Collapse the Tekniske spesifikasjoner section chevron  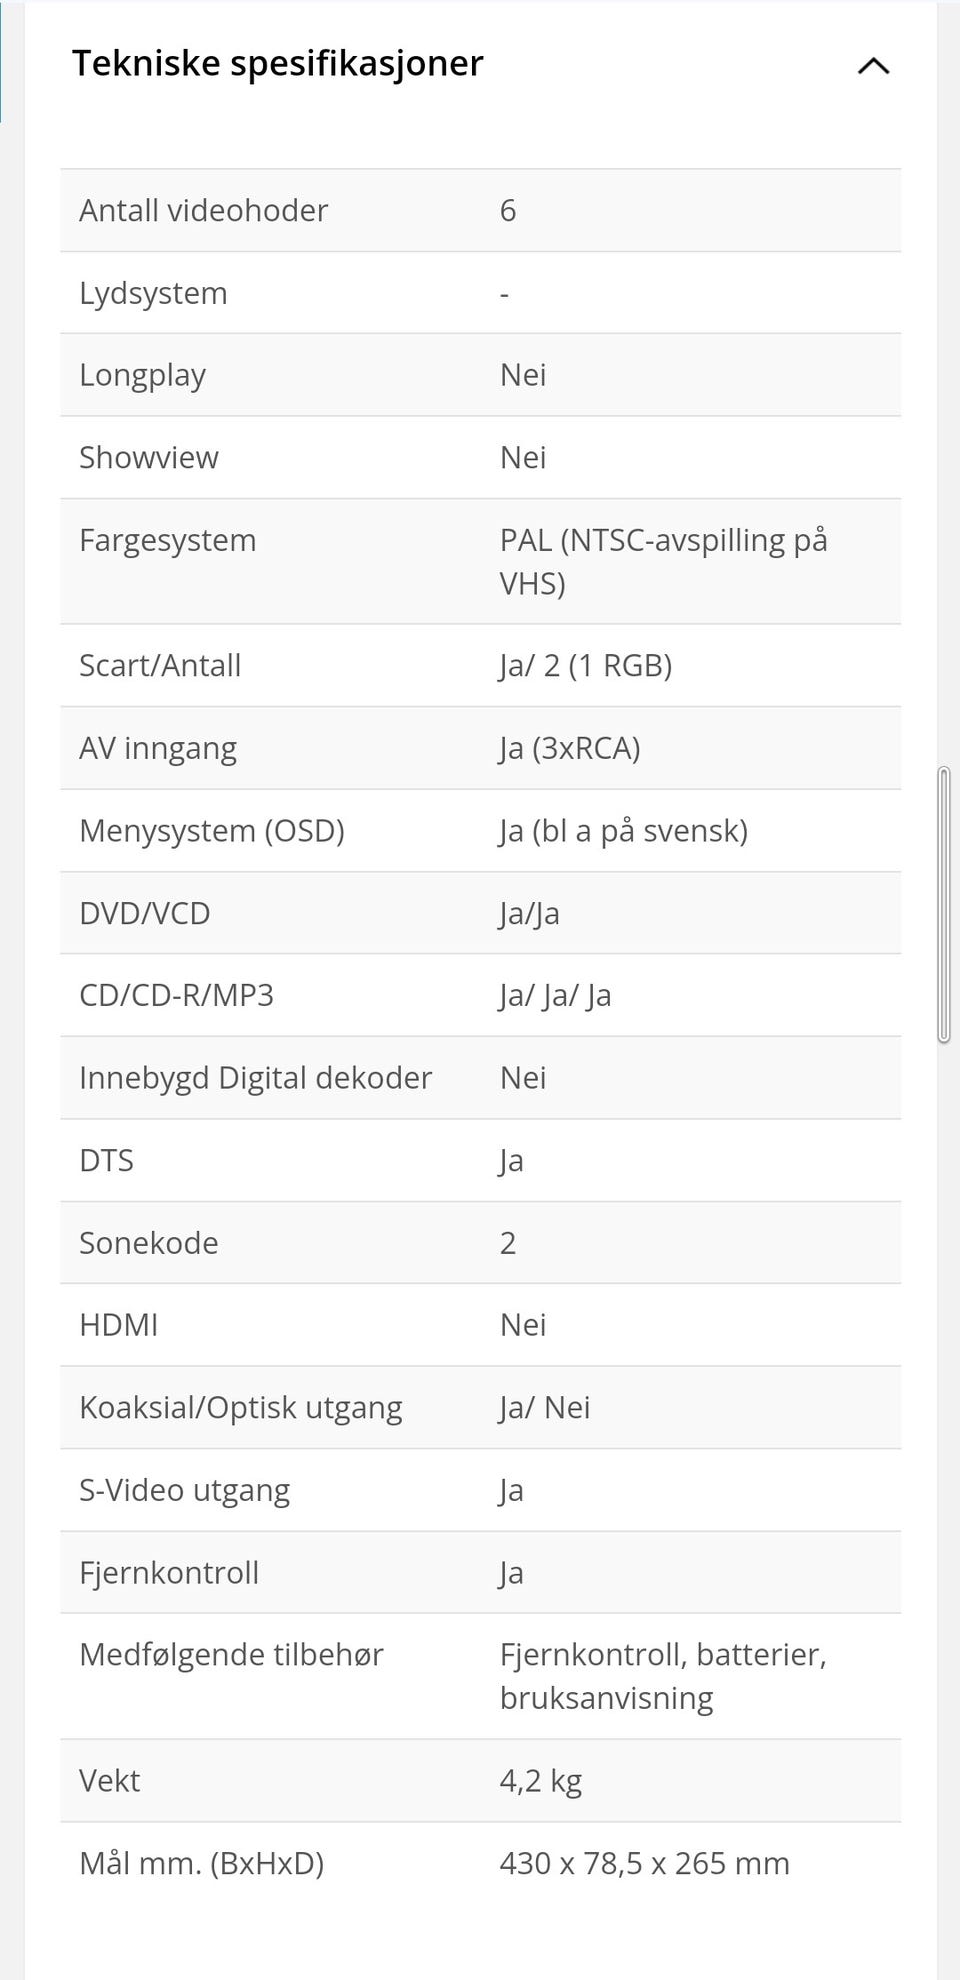pos(873,66)
